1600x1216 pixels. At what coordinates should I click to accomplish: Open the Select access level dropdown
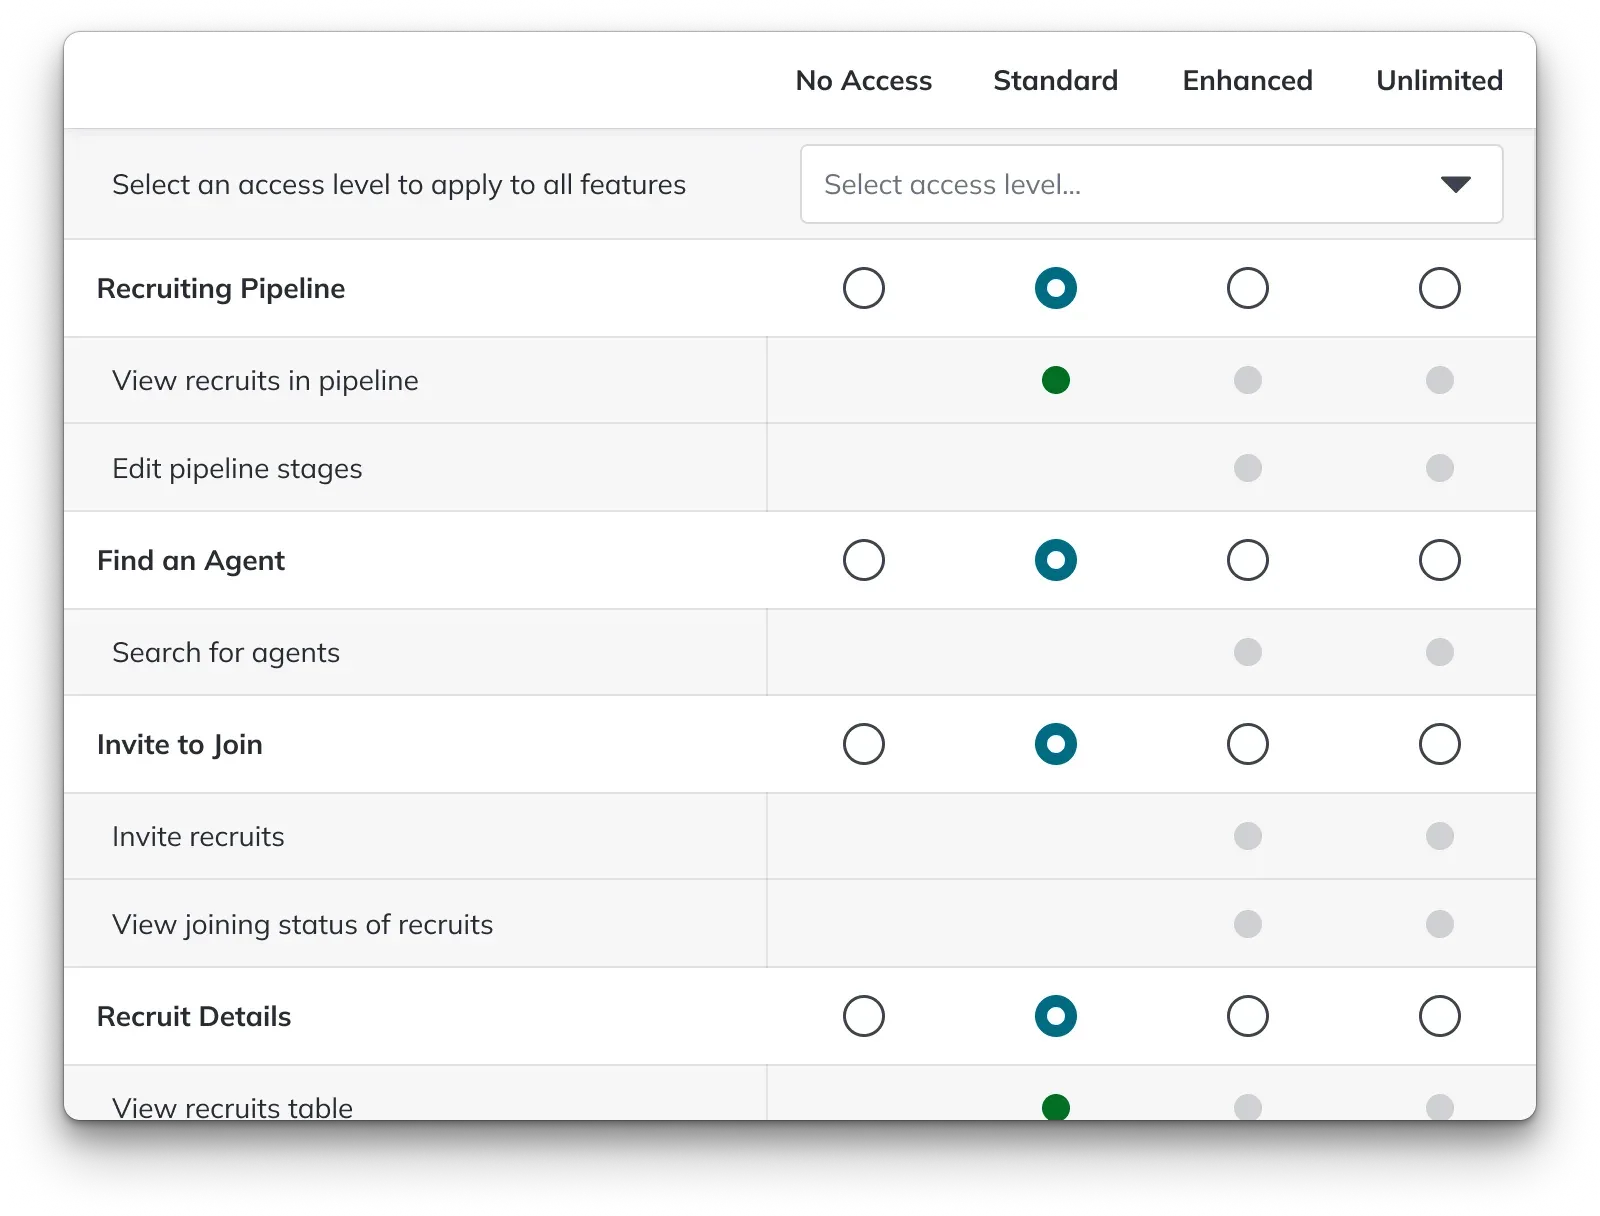(x=1151, y=184)
